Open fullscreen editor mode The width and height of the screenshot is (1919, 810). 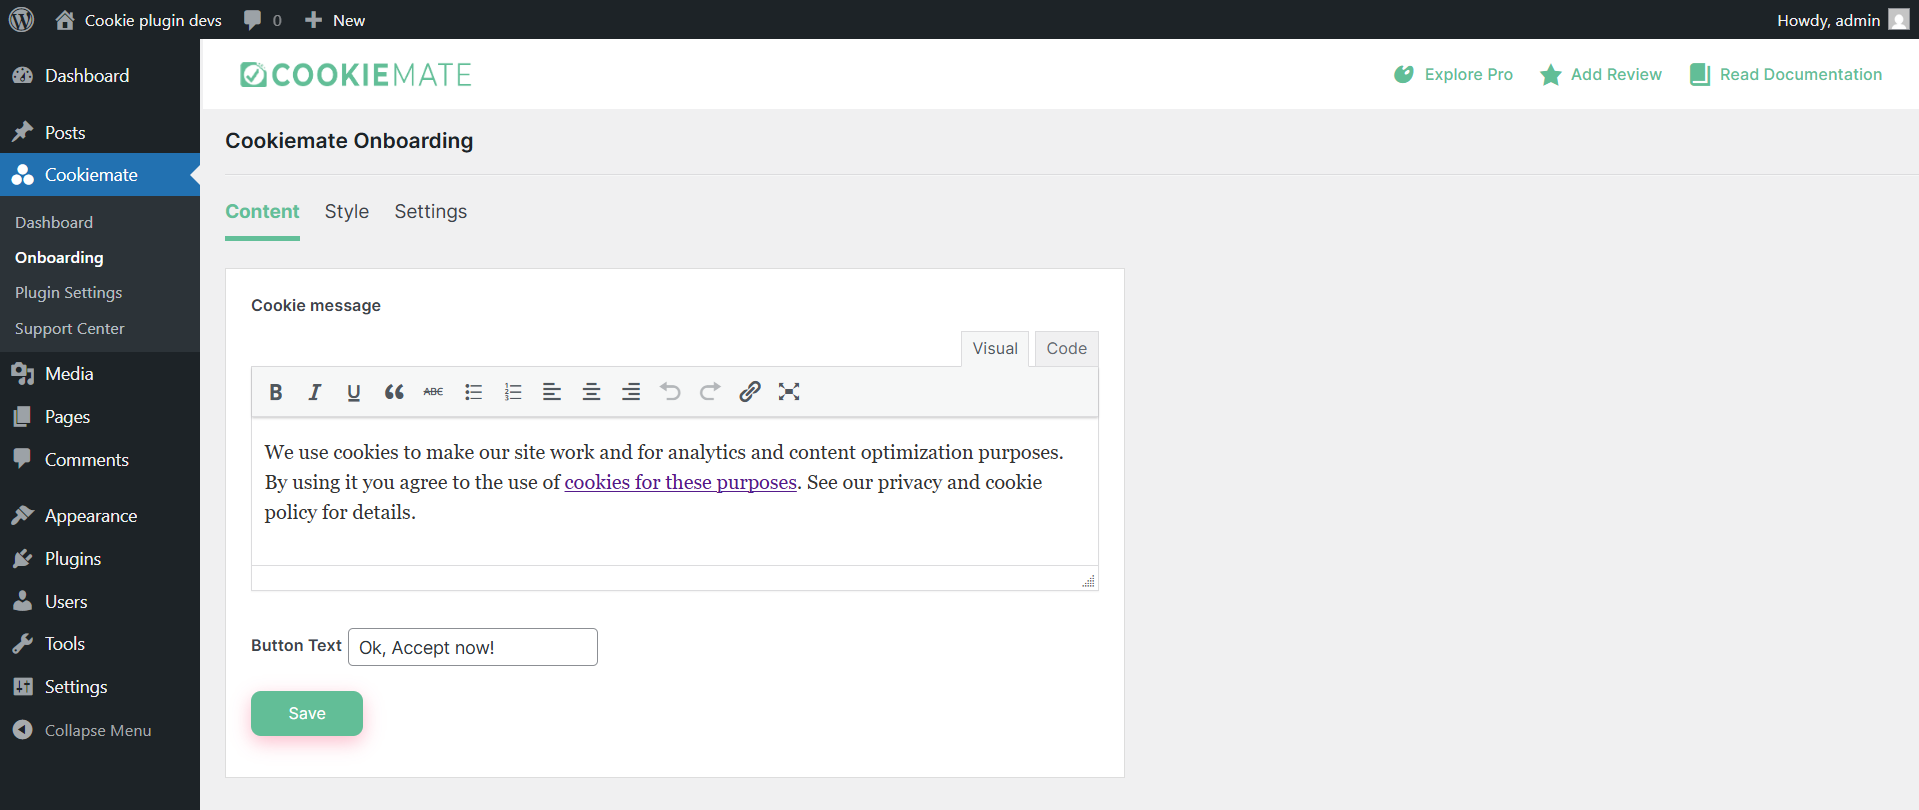[789, 392]
